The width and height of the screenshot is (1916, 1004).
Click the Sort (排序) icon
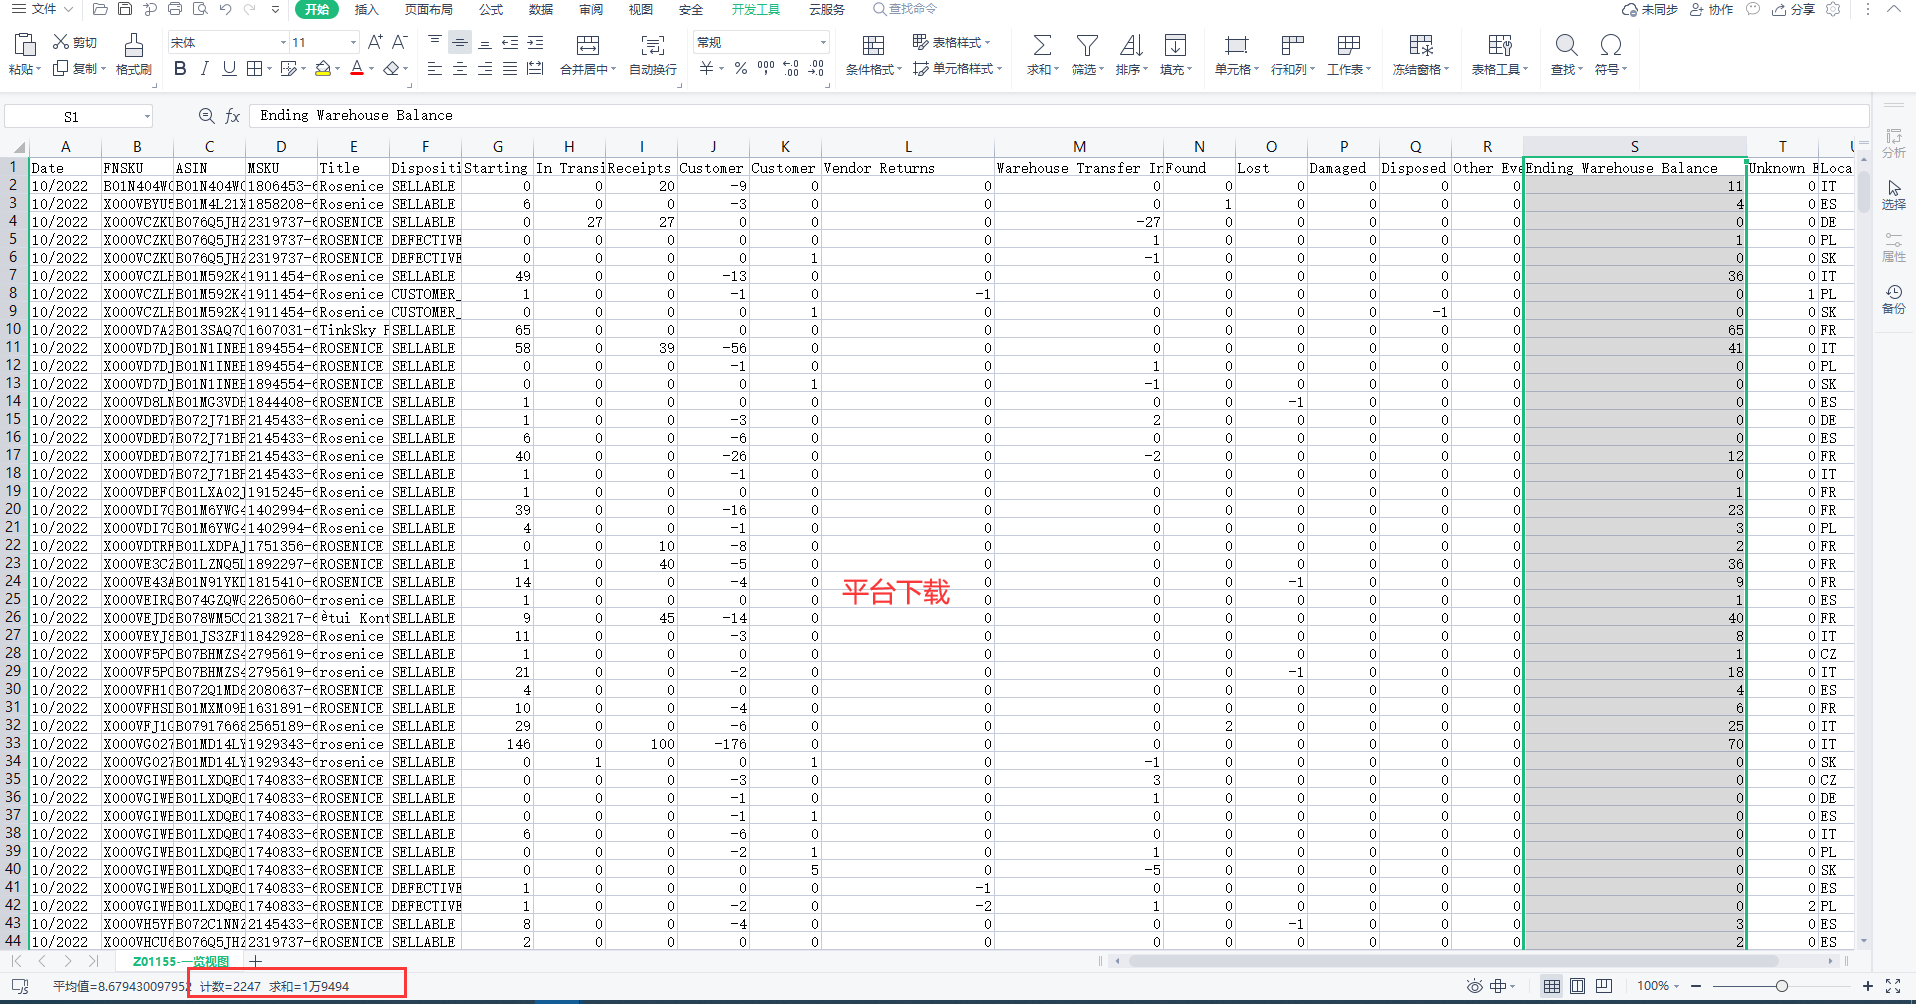pyautogui.click(x=1131, y=45)
